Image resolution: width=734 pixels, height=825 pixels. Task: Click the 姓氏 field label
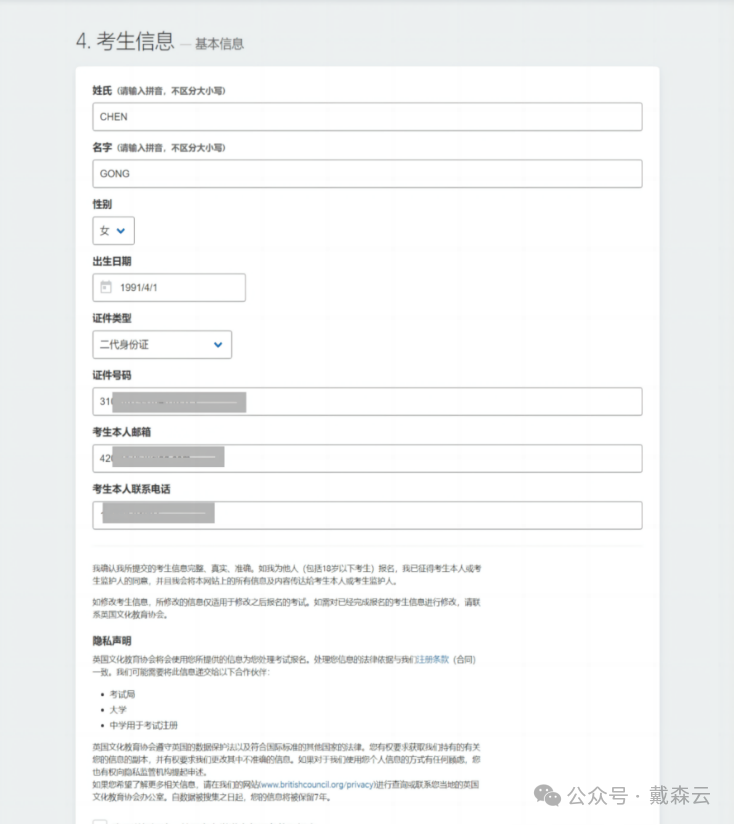102,90
